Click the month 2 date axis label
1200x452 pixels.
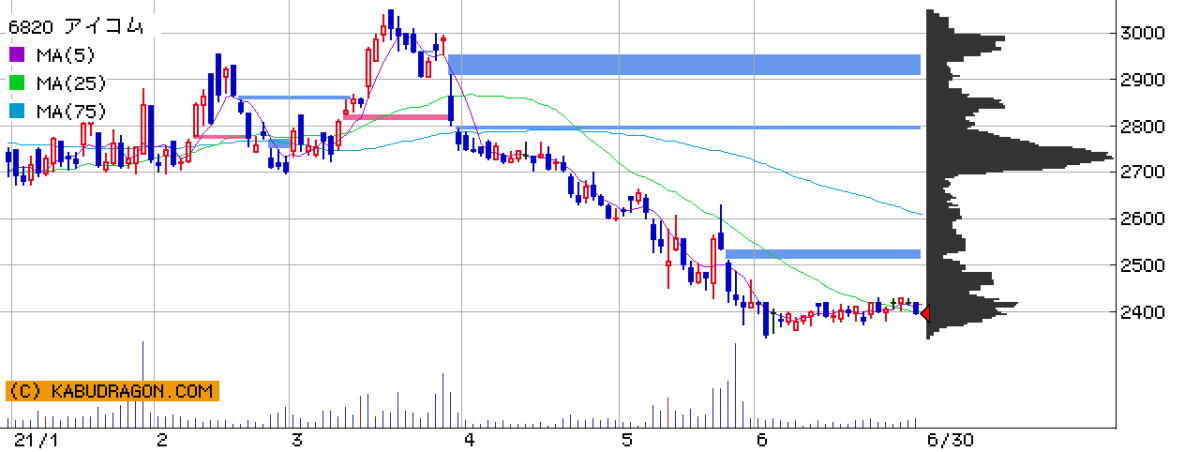[x=162, y=440]
